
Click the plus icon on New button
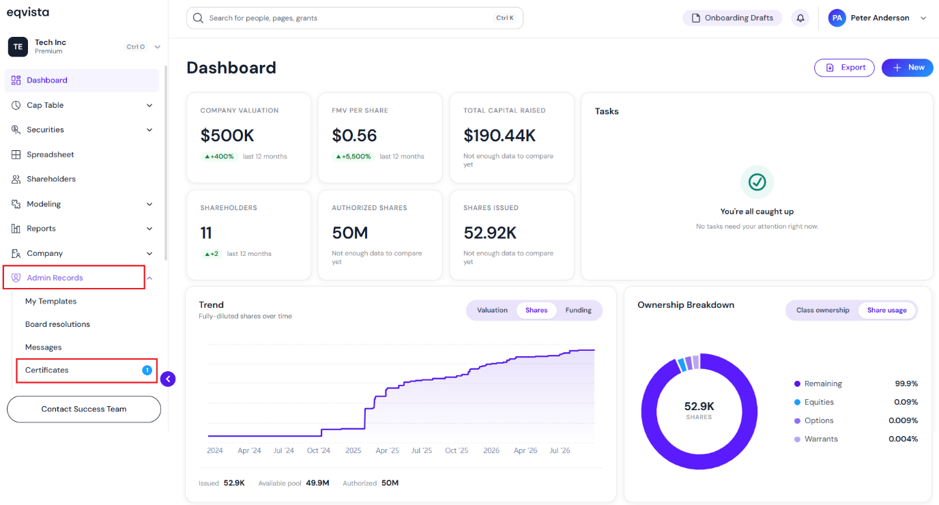pyautogui.click(x=897, y=68)
